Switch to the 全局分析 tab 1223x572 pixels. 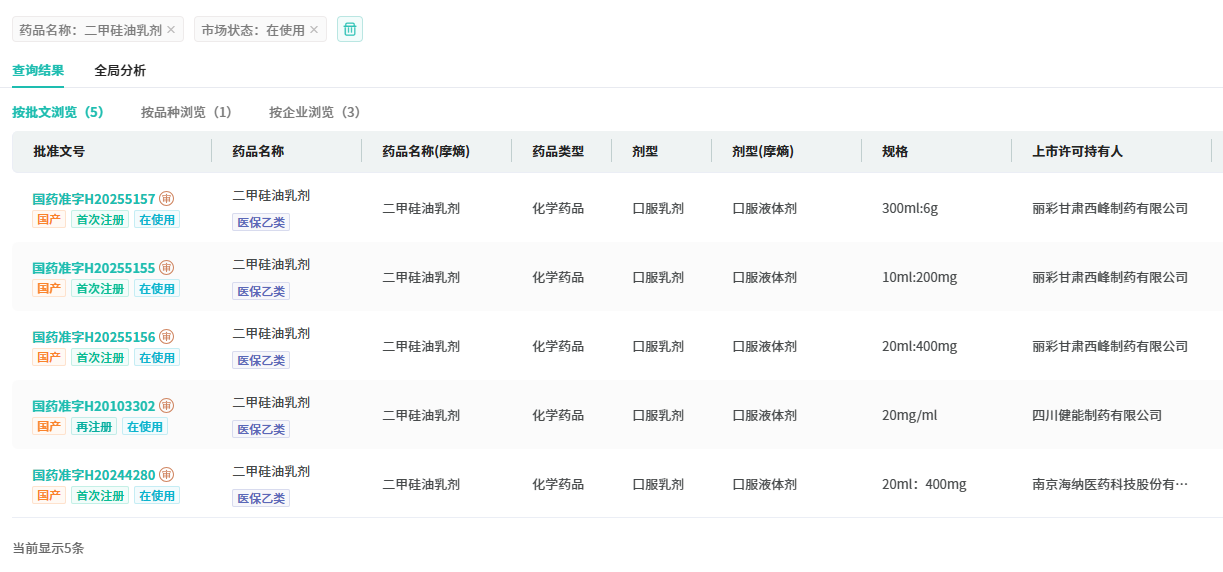click(x=120, y=70)
